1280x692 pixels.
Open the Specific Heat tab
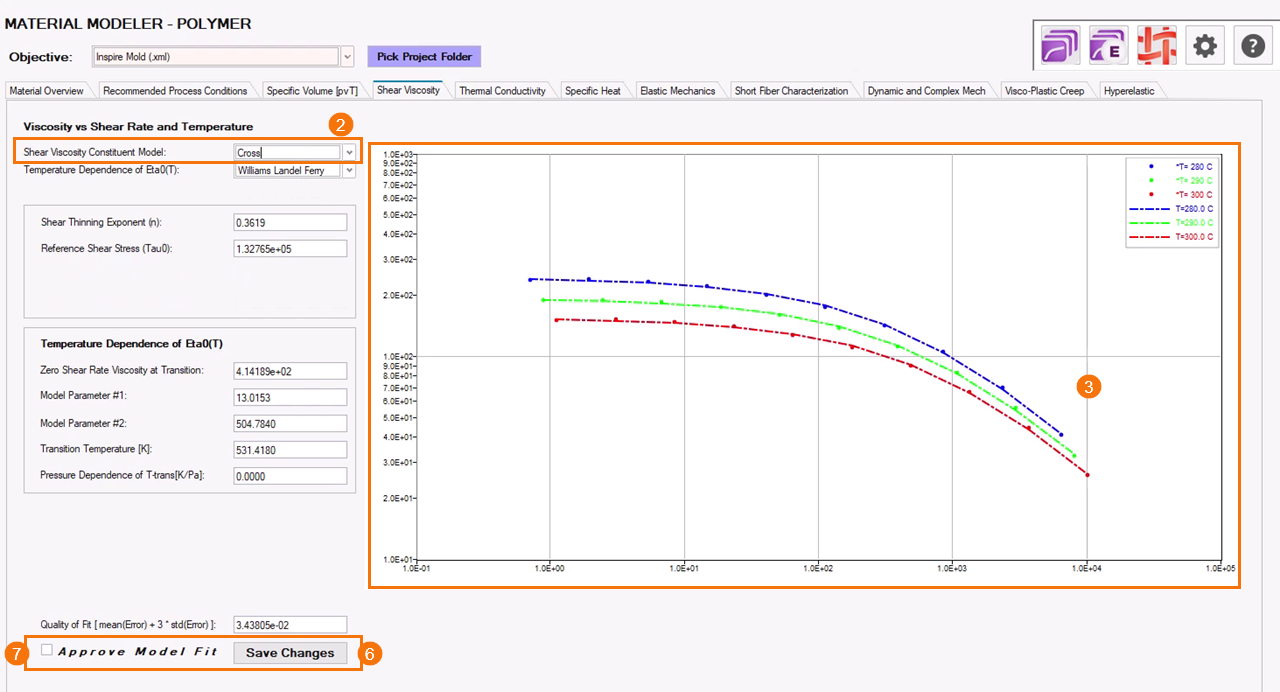(593, 91)
